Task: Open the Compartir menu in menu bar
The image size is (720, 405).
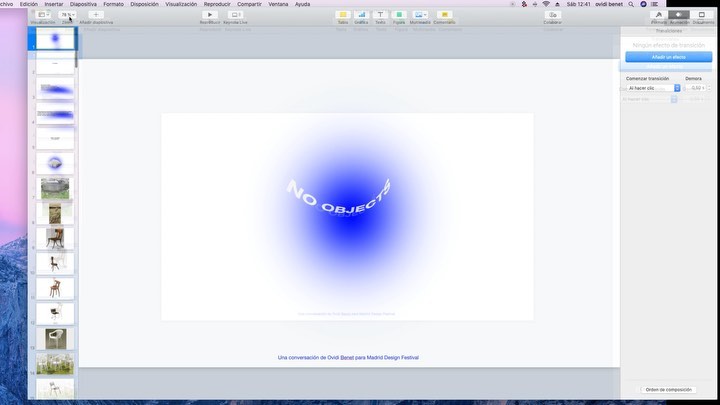Action: tap(249, 4)
